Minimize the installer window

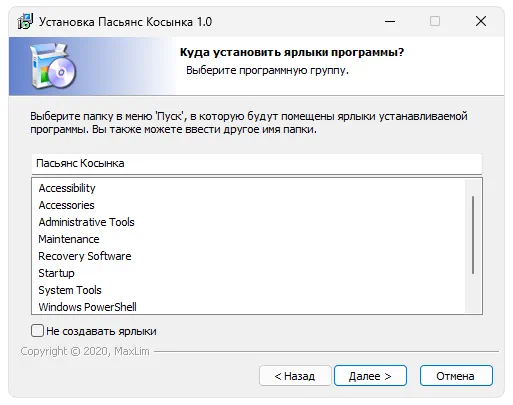point(390,22)
